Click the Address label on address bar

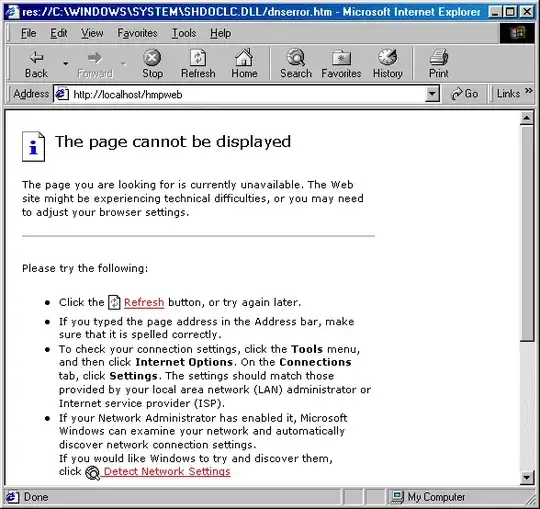31,94
